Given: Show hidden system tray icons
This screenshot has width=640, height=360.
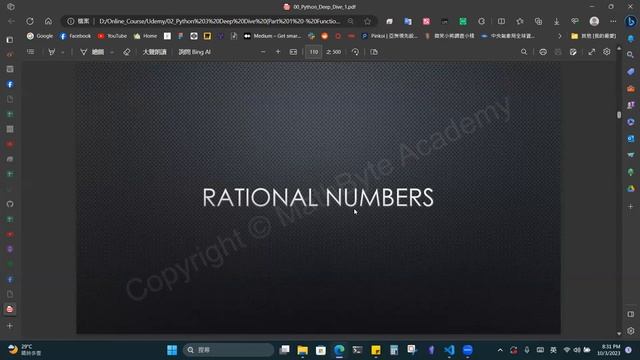Looking at the screenshot, I should [500, 350].
